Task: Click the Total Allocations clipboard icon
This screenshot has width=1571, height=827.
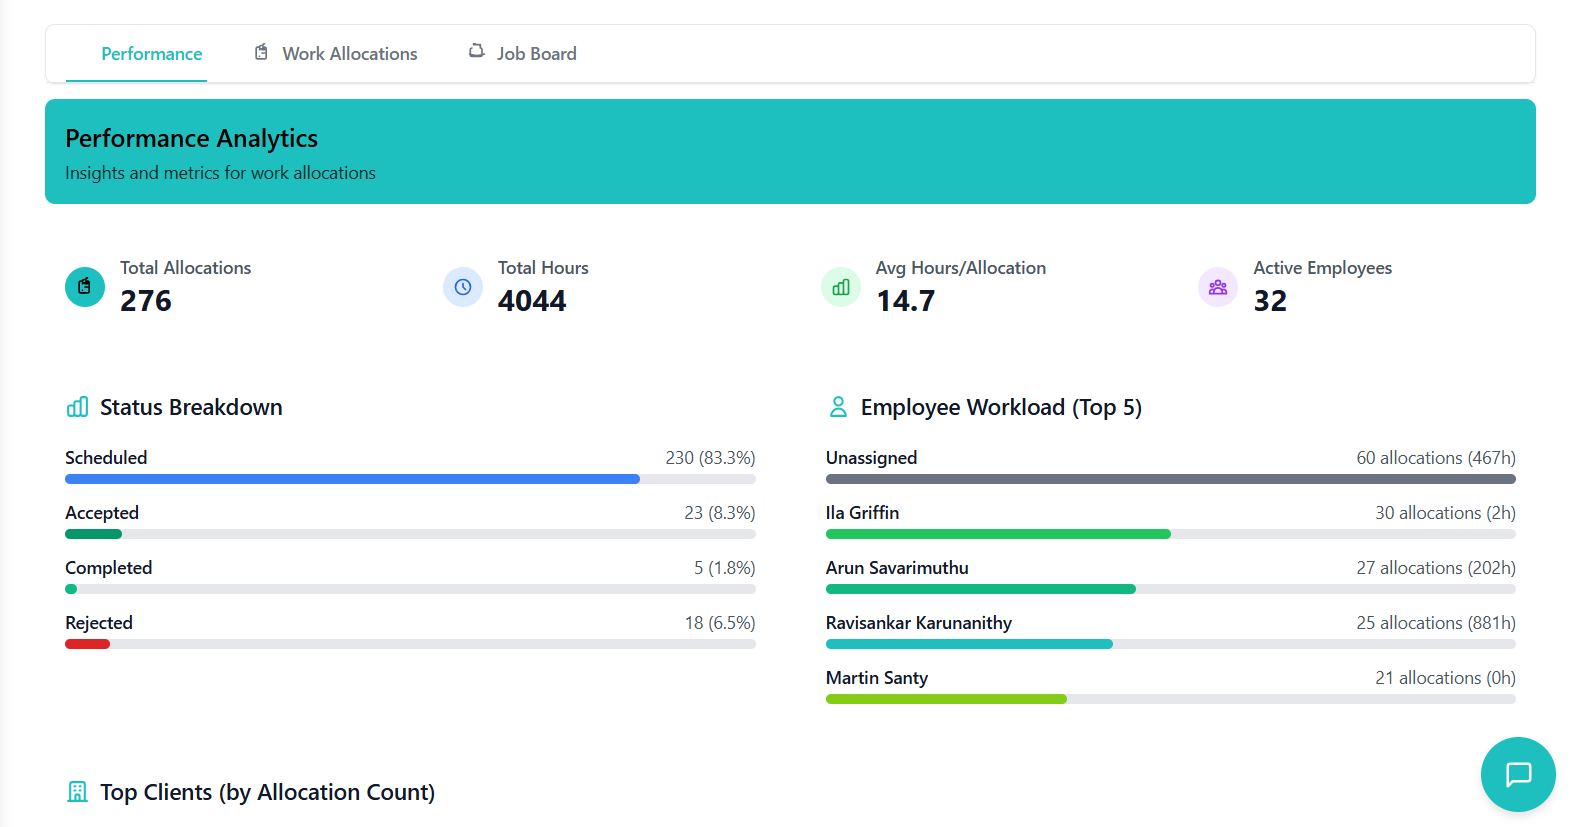Action: click(85, 287)
